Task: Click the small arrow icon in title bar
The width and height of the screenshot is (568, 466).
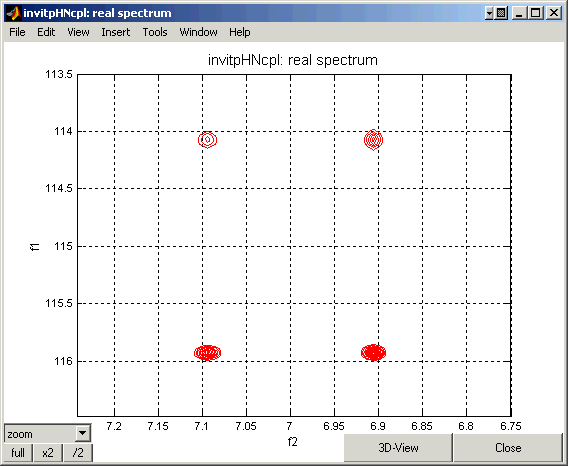Action: coord(489,14)
